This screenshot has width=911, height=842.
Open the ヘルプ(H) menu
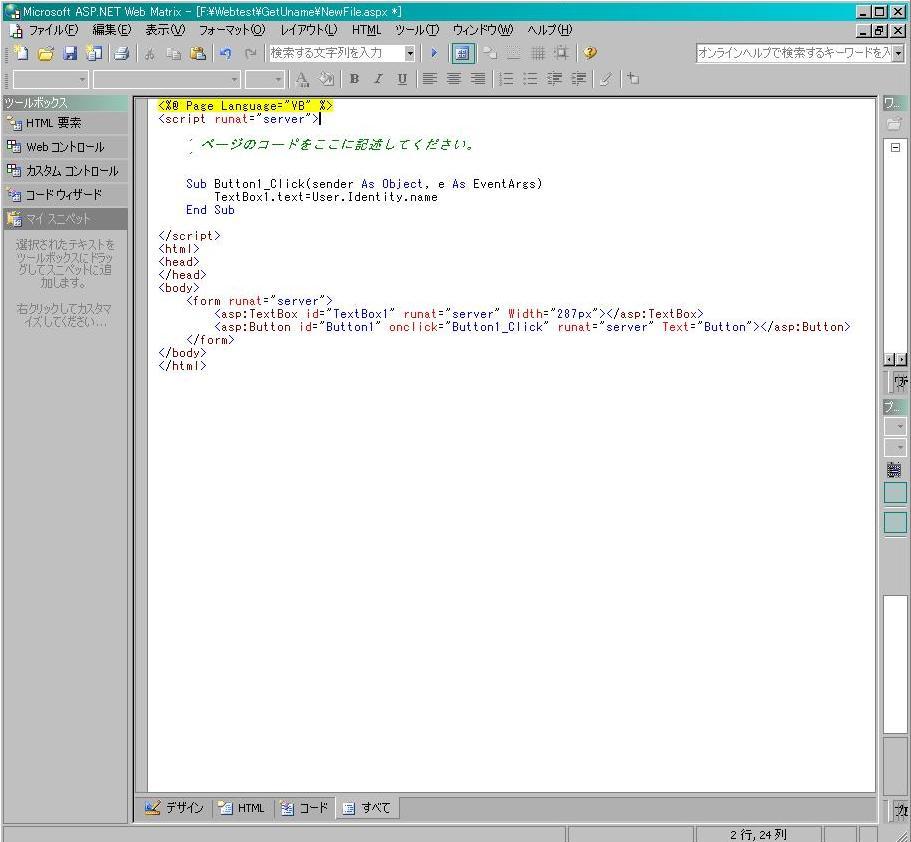(550, 30)
